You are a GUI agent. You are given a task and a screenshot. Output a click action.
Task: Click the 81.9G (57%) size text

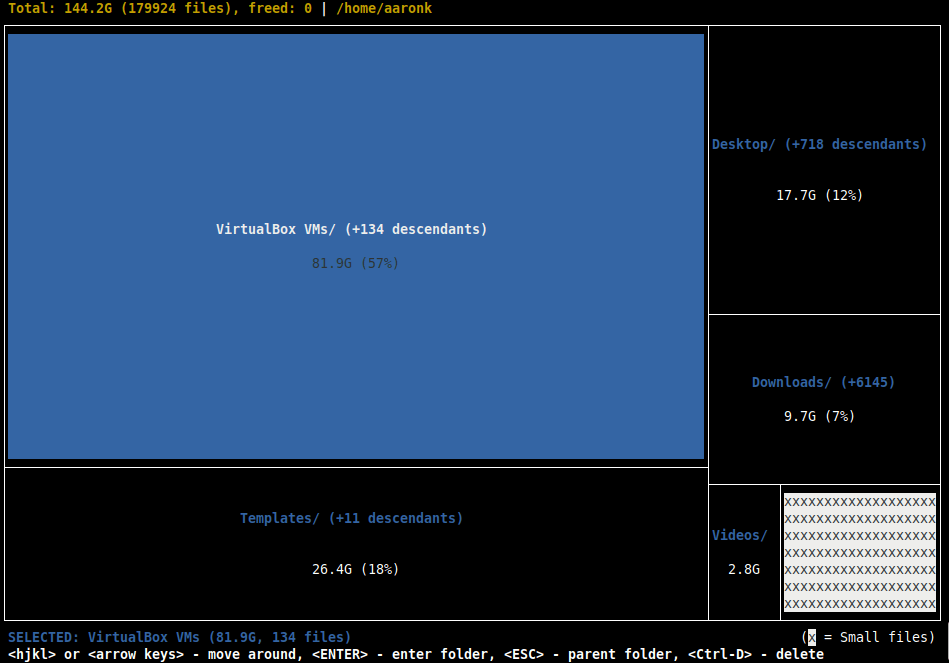pyautogui.click(x=355, y=263)
